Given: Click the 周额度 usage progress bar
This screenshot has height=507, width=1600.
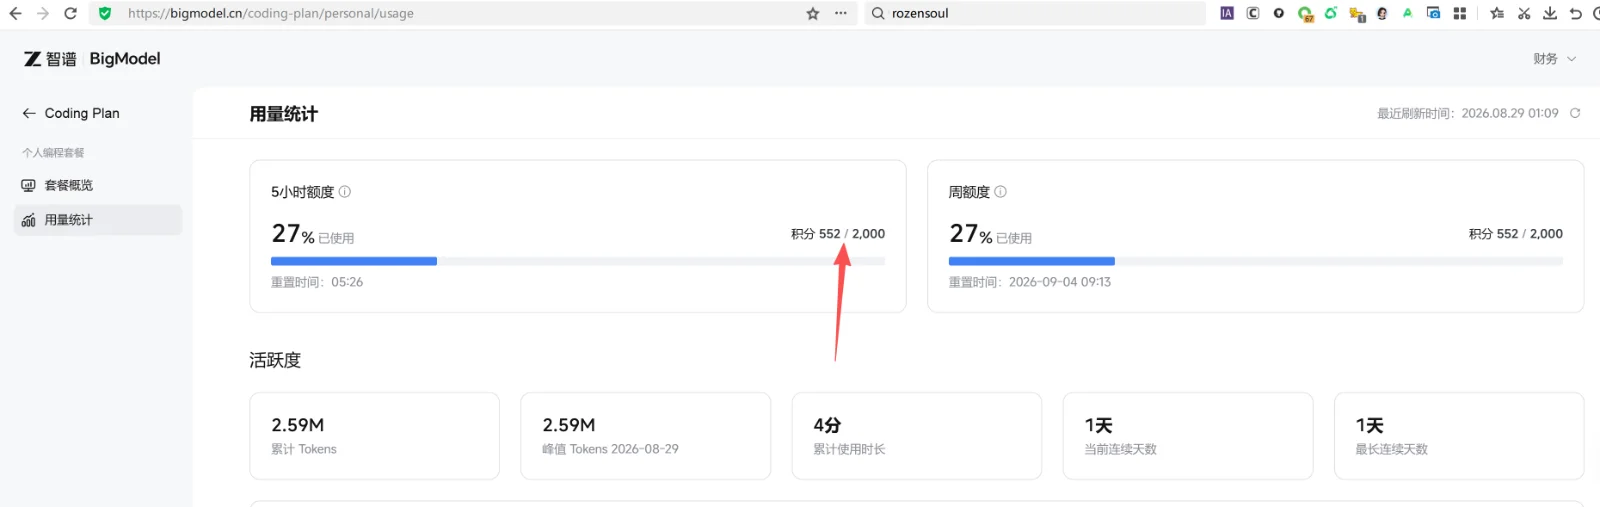Looking at the screenshot, I should coord(1256,261).
